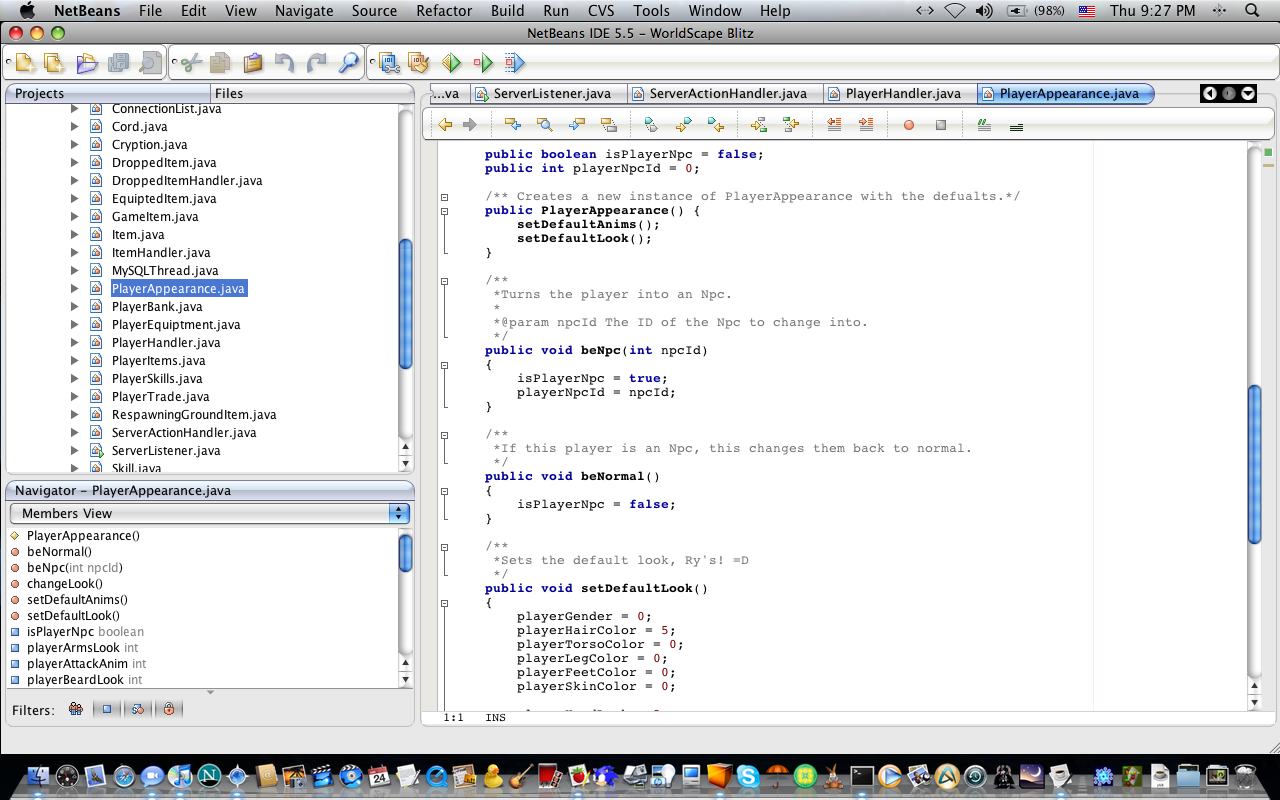Click the Projects panel scrollbar thumb
Screen dimensions: 1280x800
pyautogui.click(x=406, y=305)
